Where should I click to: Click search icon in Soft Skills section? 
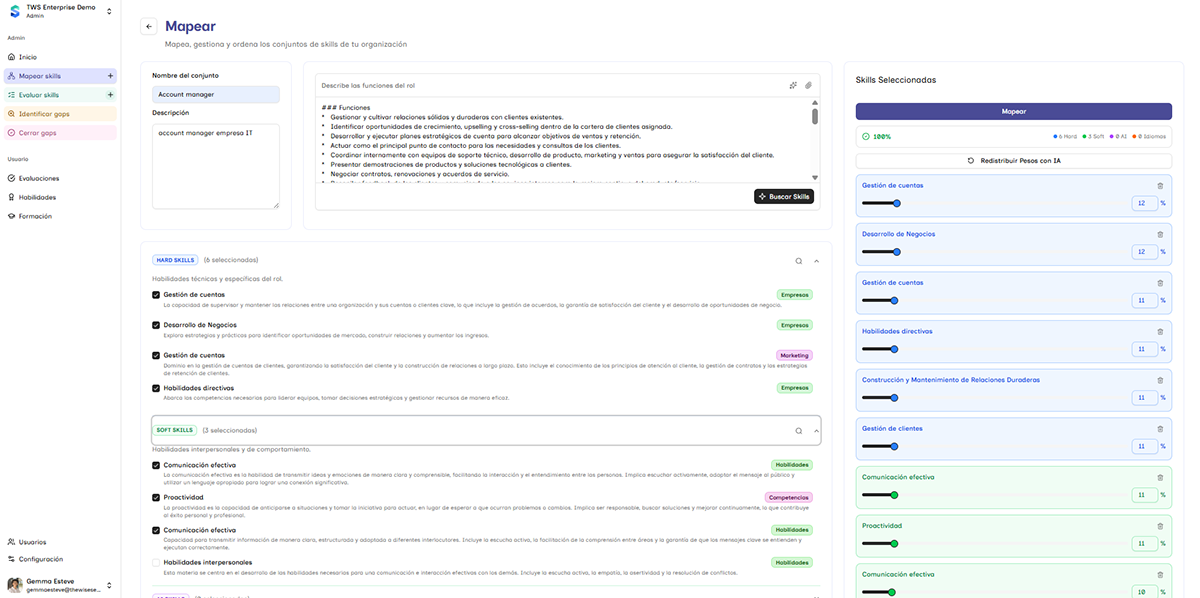pos(798,431)
